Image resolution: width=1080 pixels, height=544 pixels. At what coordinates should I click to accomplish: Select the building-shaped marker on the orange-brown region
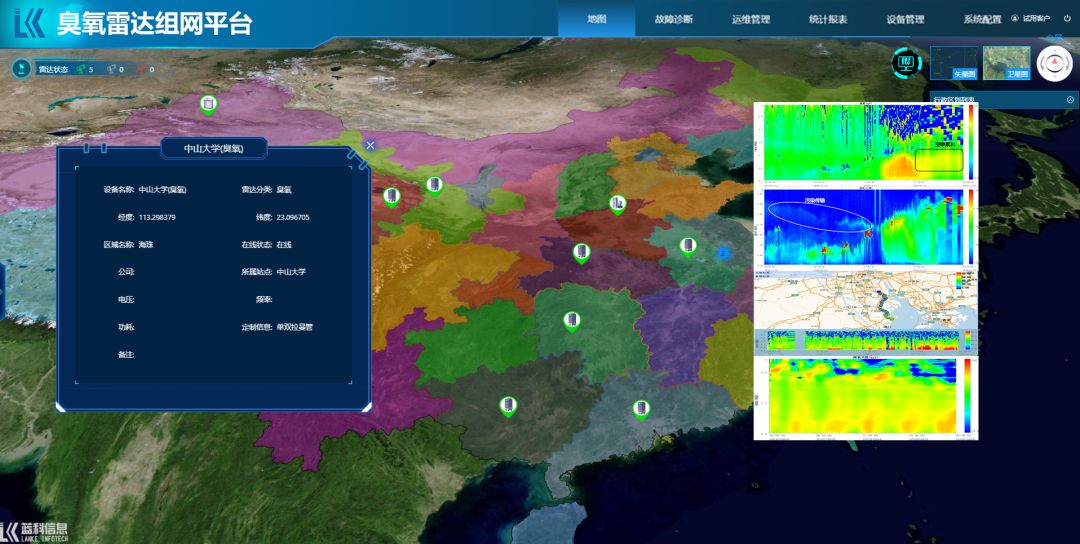(618, 204)
